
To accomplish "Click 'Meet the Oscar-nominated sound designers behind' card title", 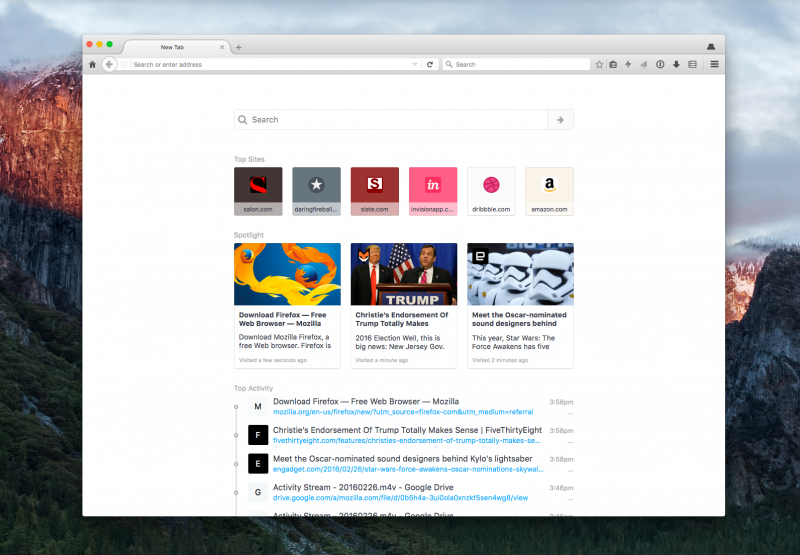I will pyautogui.click(x=519, y=319).
